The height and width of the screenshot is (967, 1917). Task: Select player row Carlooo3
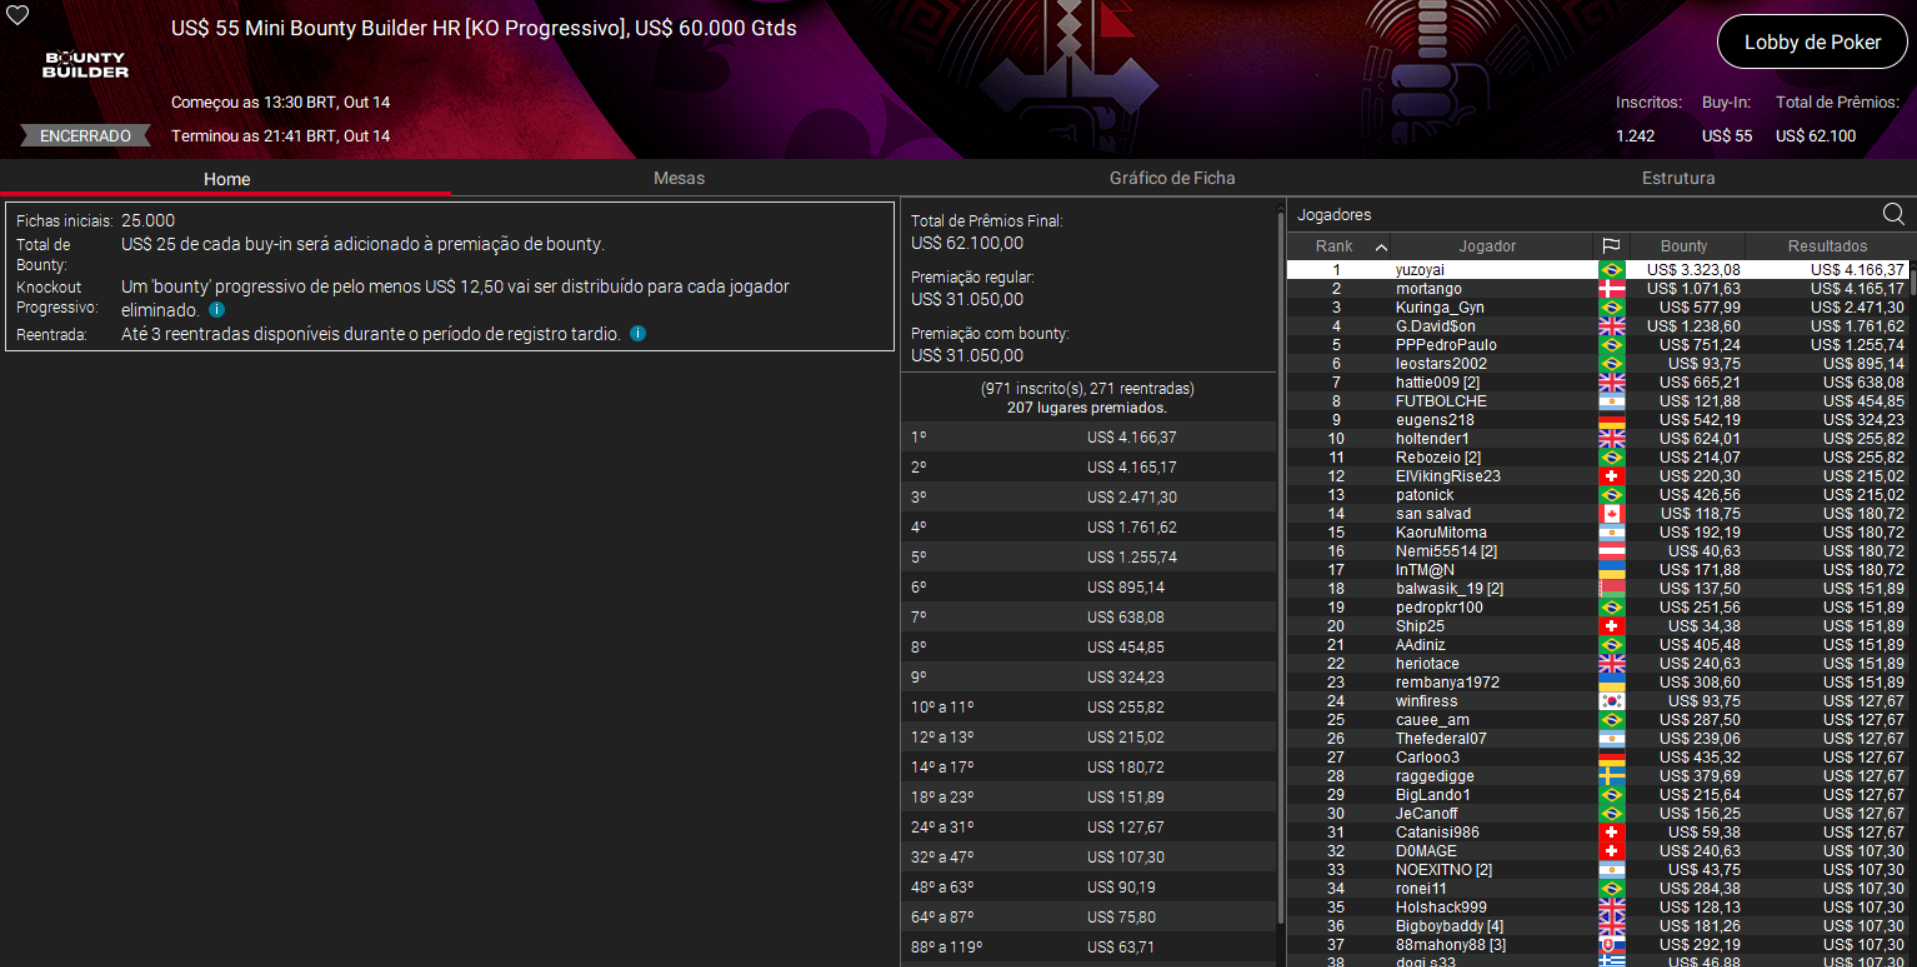[x=1597, y=757]
